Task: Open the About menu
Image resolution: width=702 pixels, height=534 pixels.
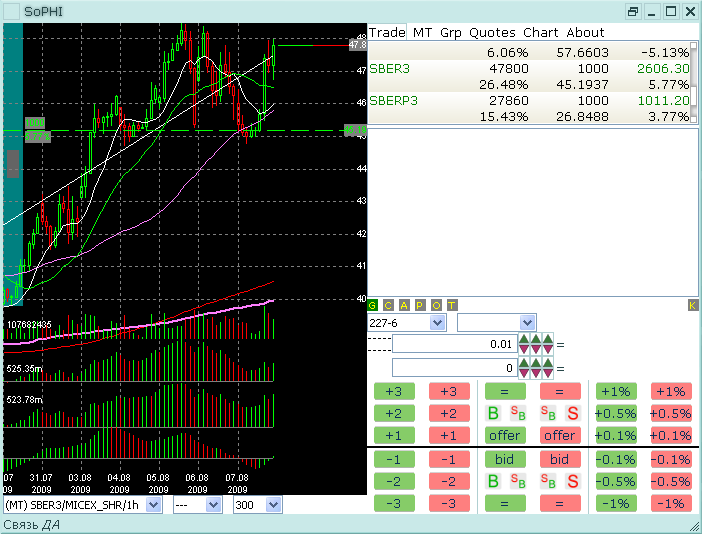Action: tap(586, 32)
